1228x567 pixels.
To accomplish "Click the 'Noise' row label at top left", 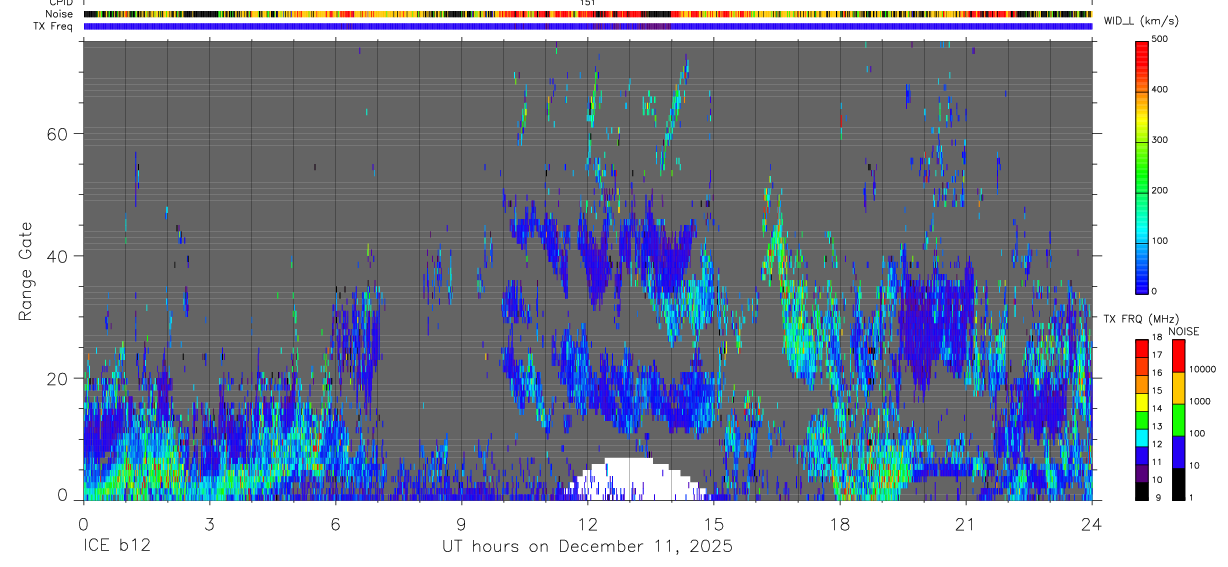I will (x=58, y=14).
